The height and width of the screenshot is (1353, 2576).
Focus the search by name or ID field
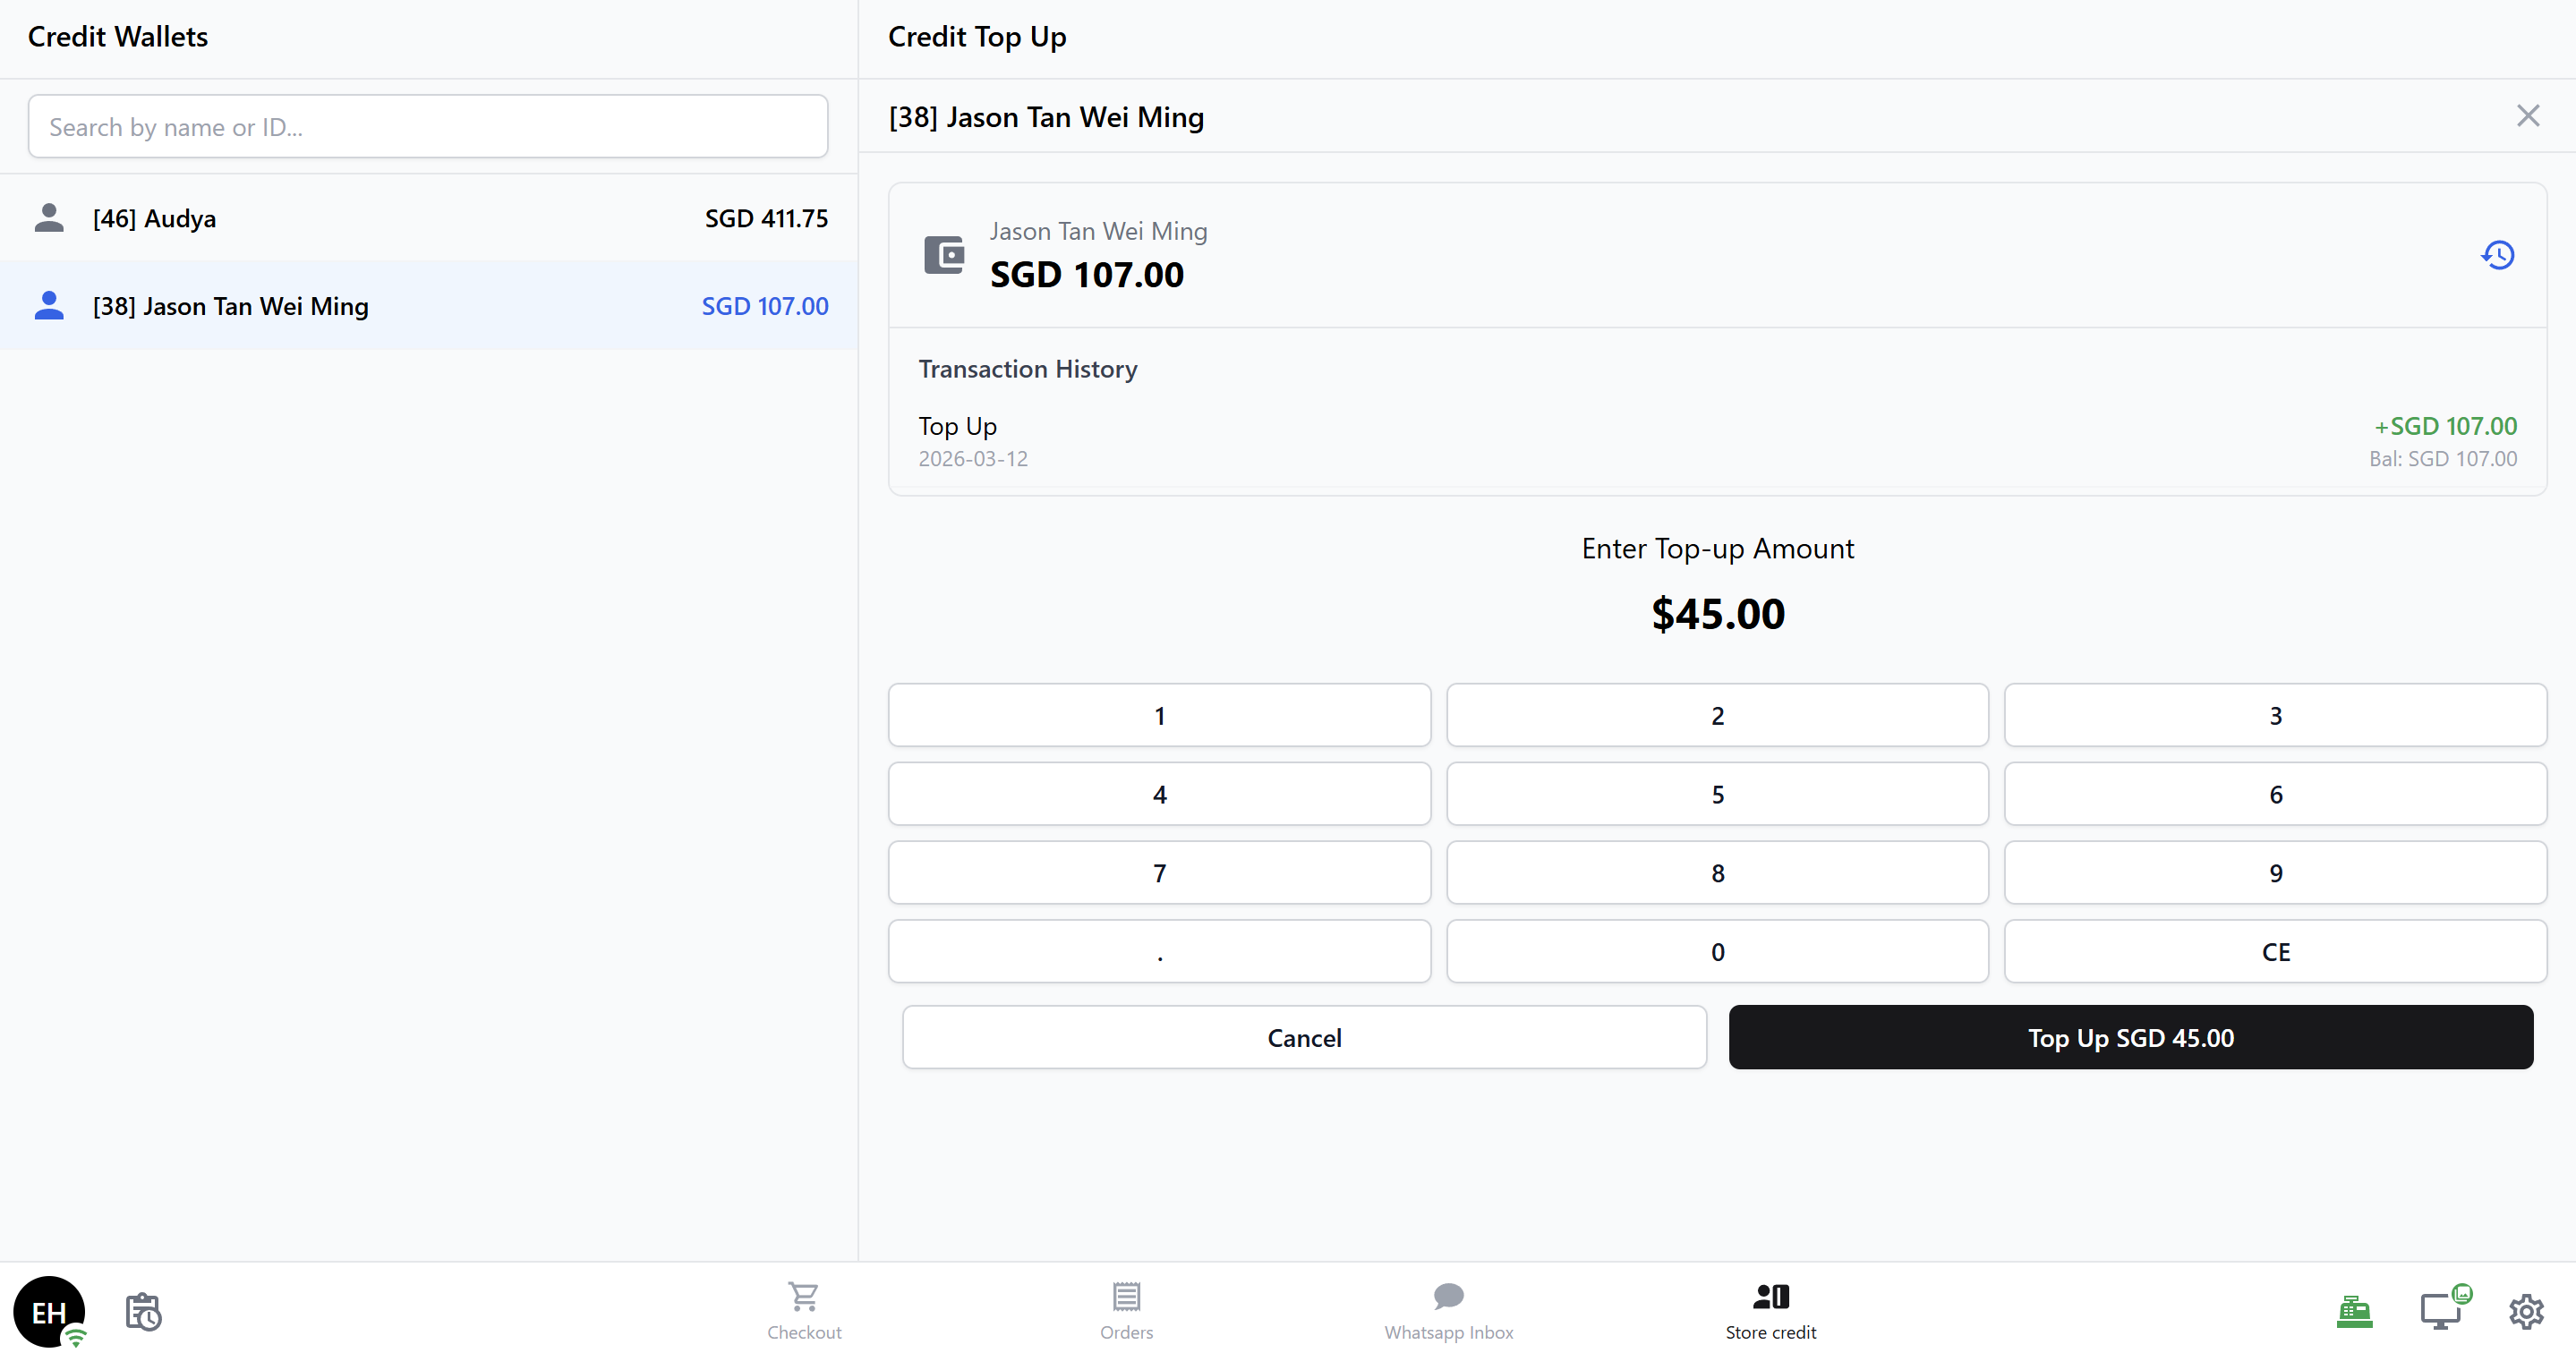428,127
